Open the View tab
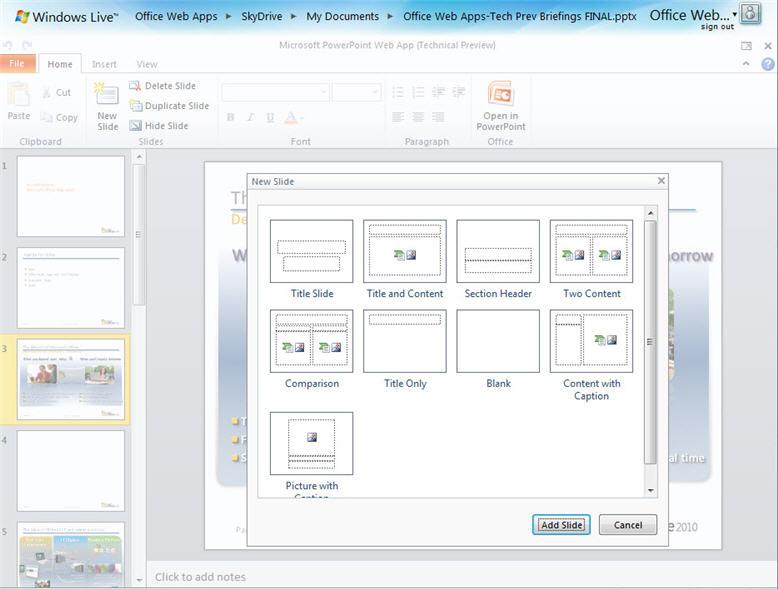Image resolution: width=778 pixels, height=589 pixels. coord(147,64)
